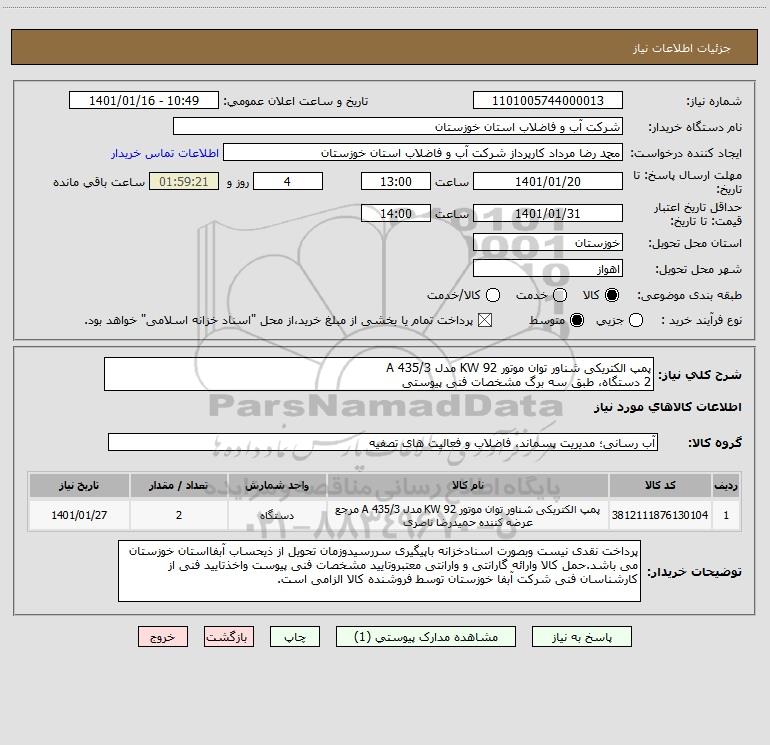Click the شماره نیاز field 1101005744000013
This screenshot has width=770, height=745.
click(x=548, y=100)
